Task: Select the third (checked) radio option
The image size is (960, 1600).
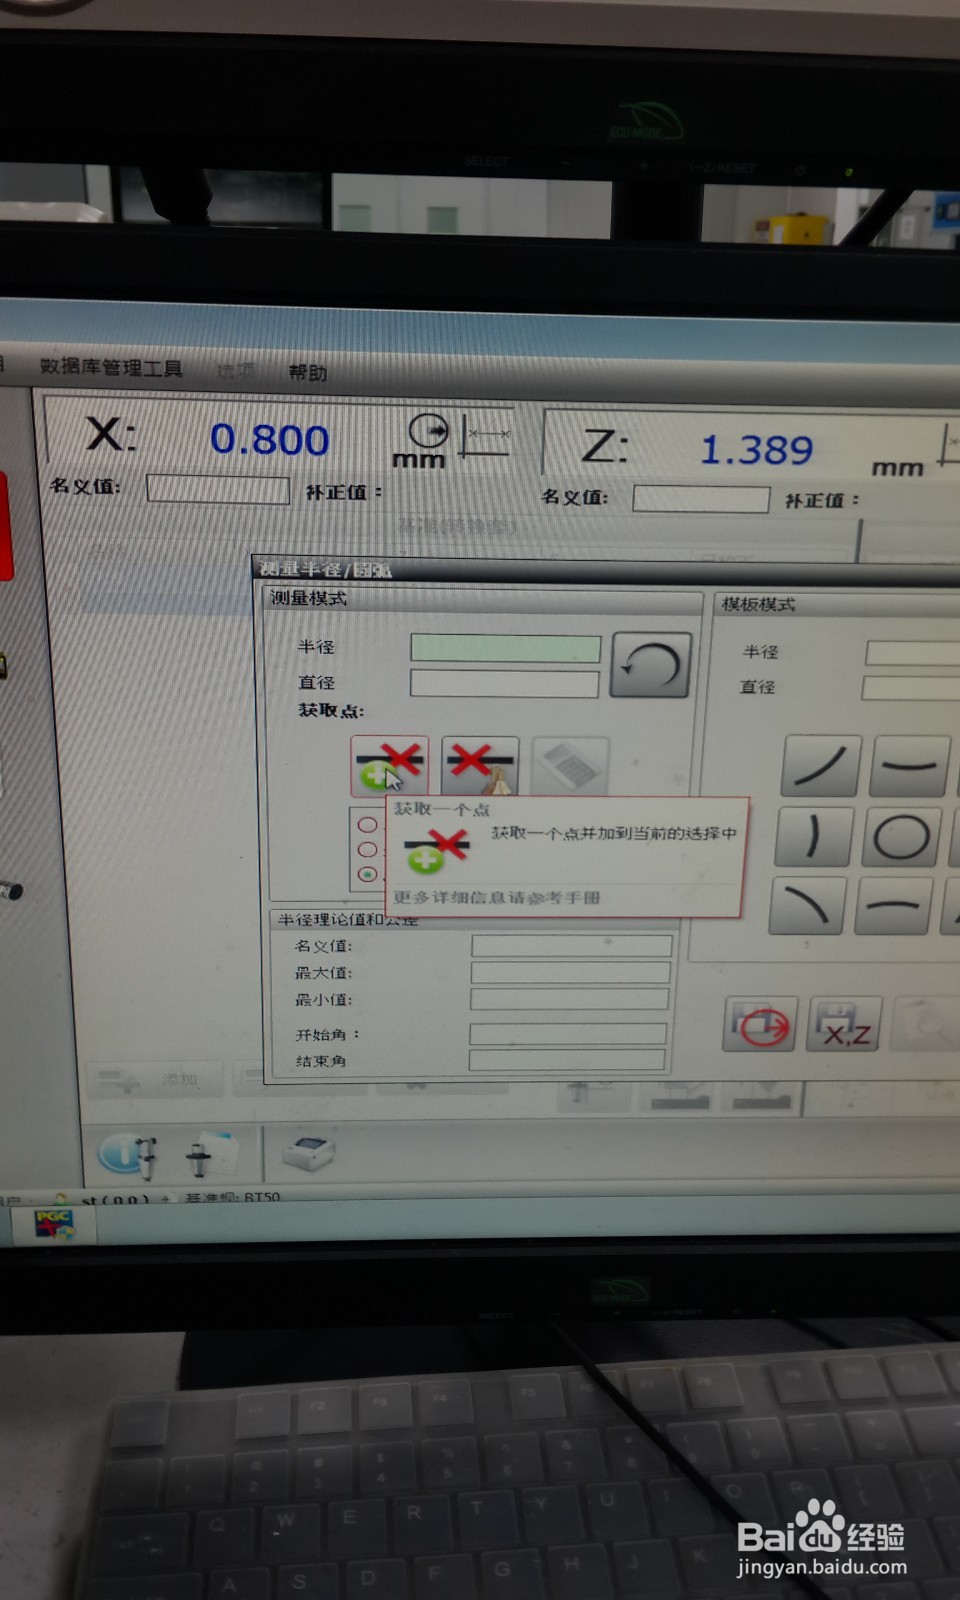Action: tap(368, 874)
